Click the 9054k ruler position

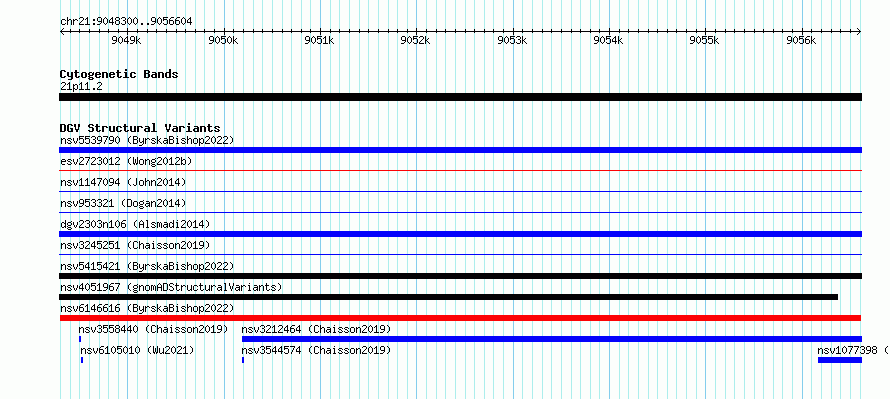point(608,40)
